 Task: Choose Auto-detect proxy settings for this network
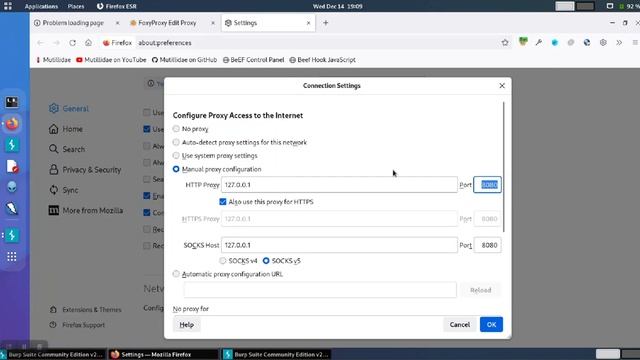coord(176,142)
